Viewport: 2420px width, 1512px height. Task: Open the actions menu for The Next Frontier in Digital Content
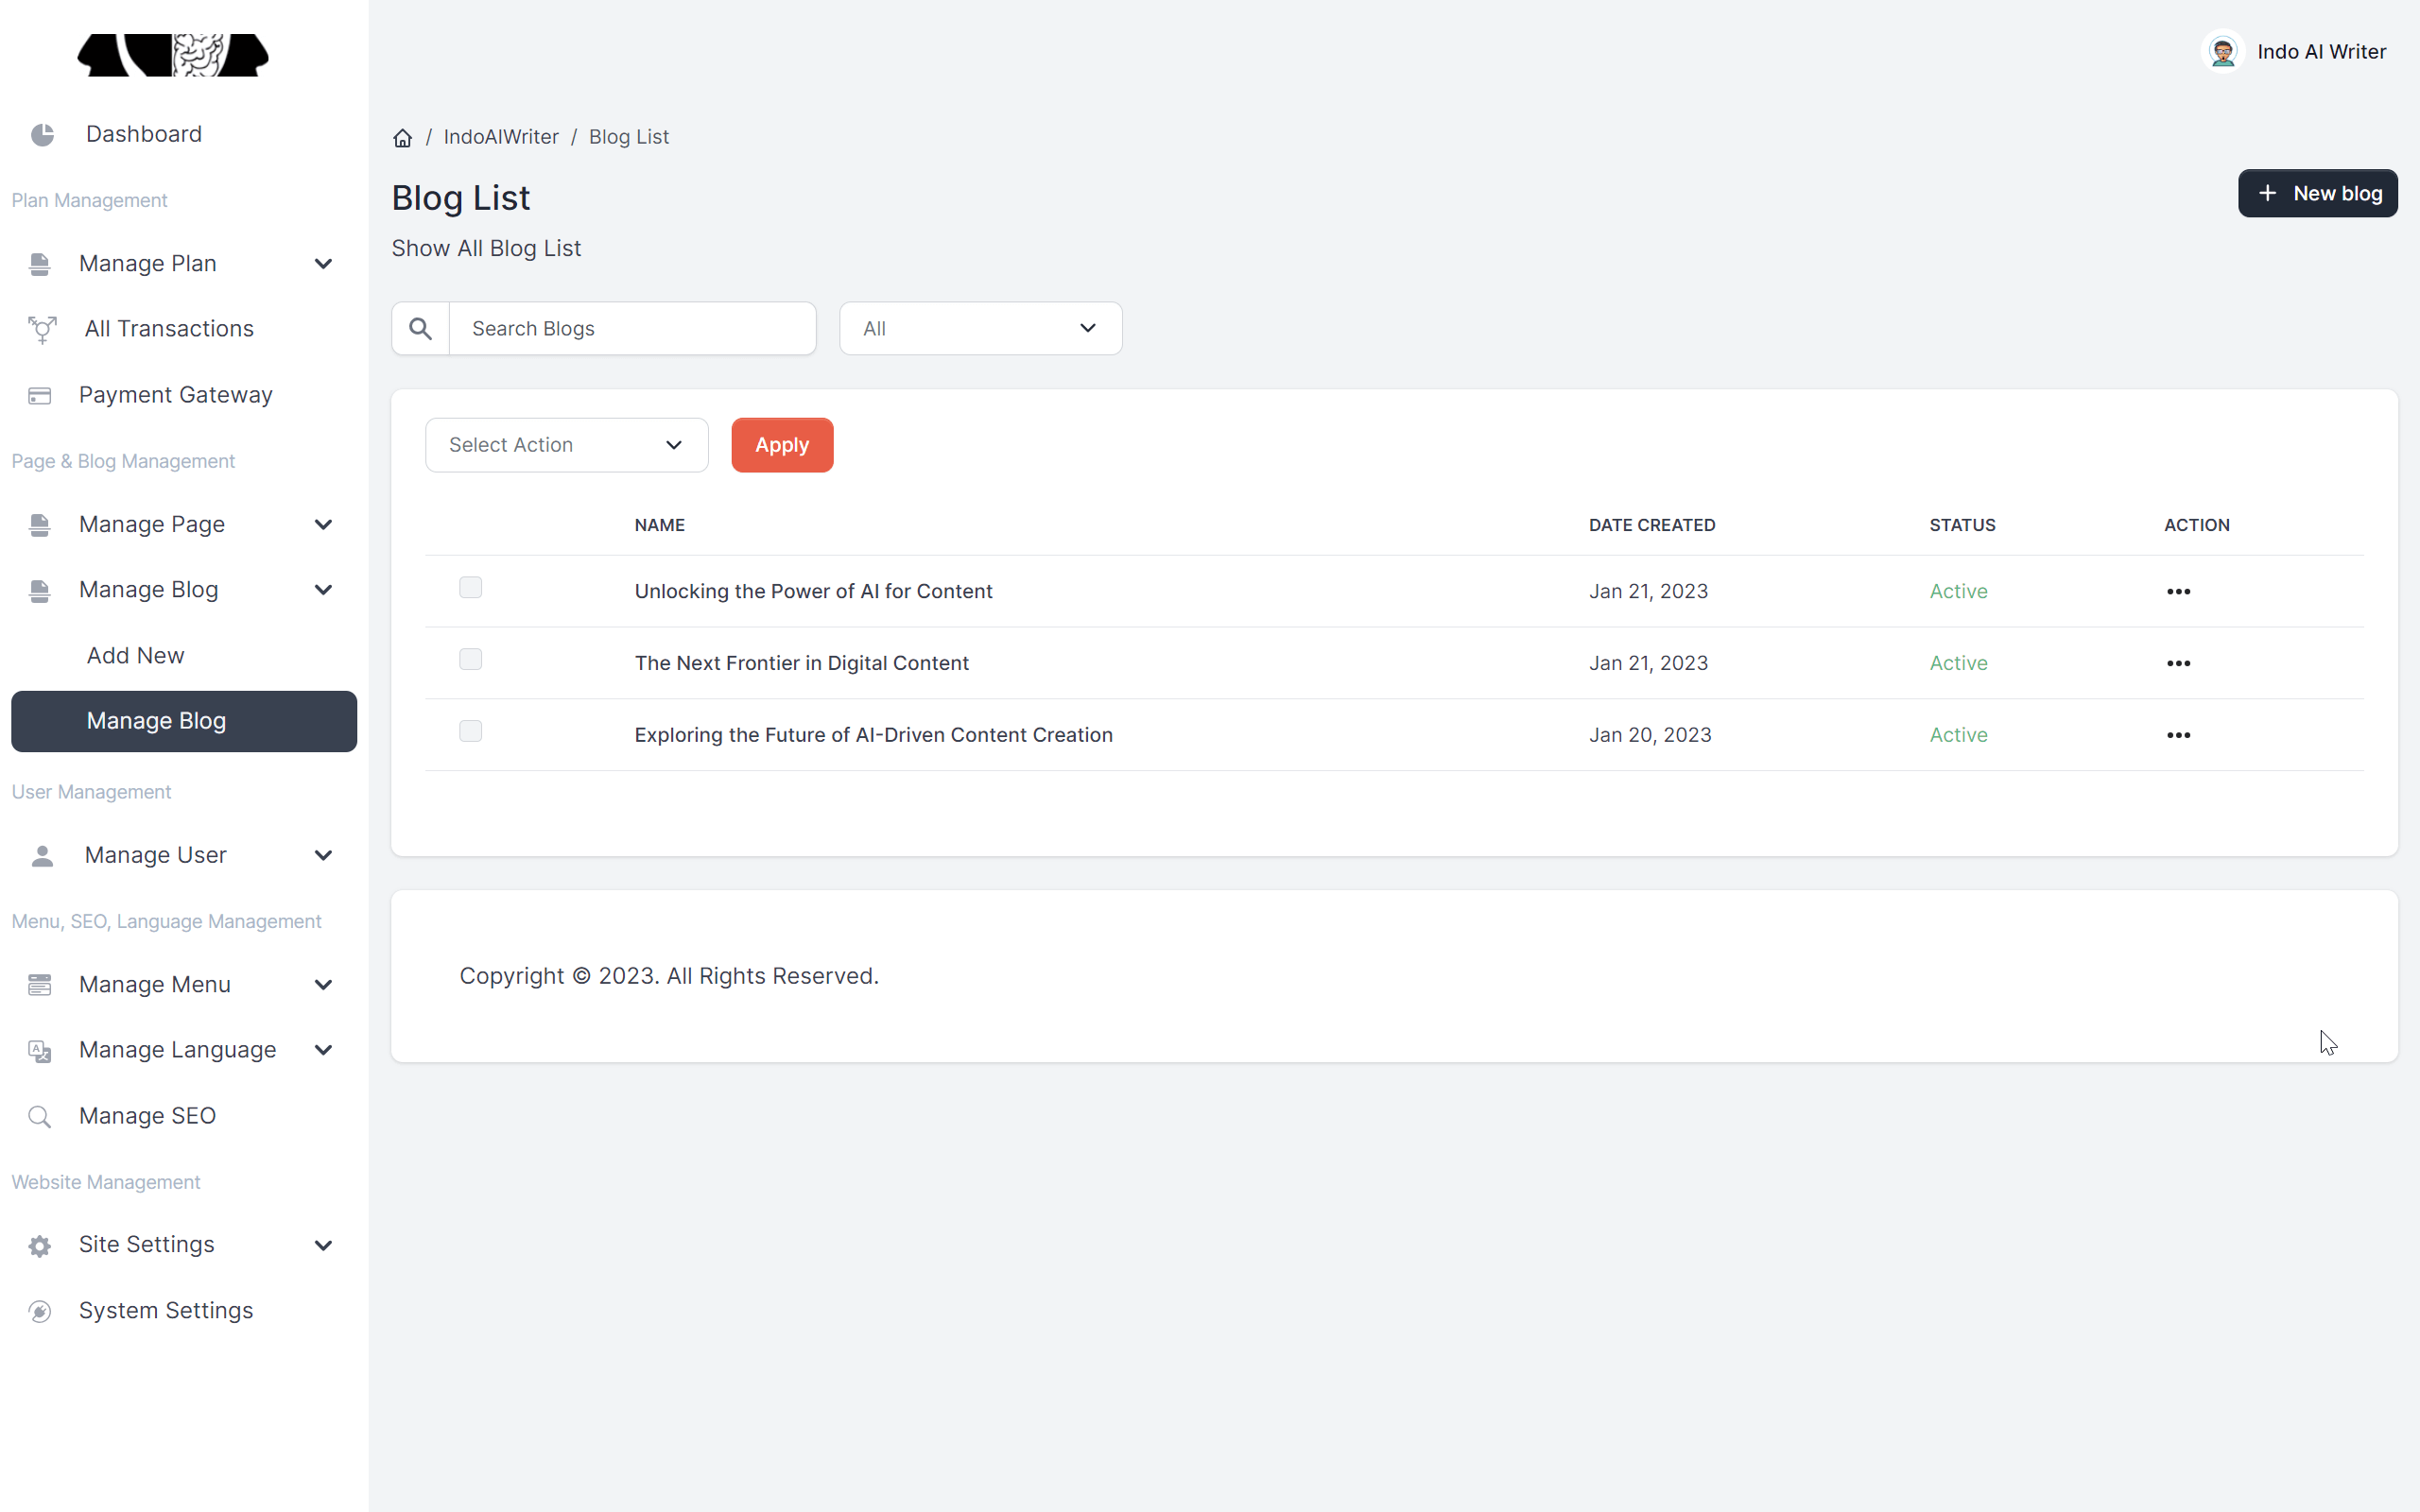[x=2178, y=663]
